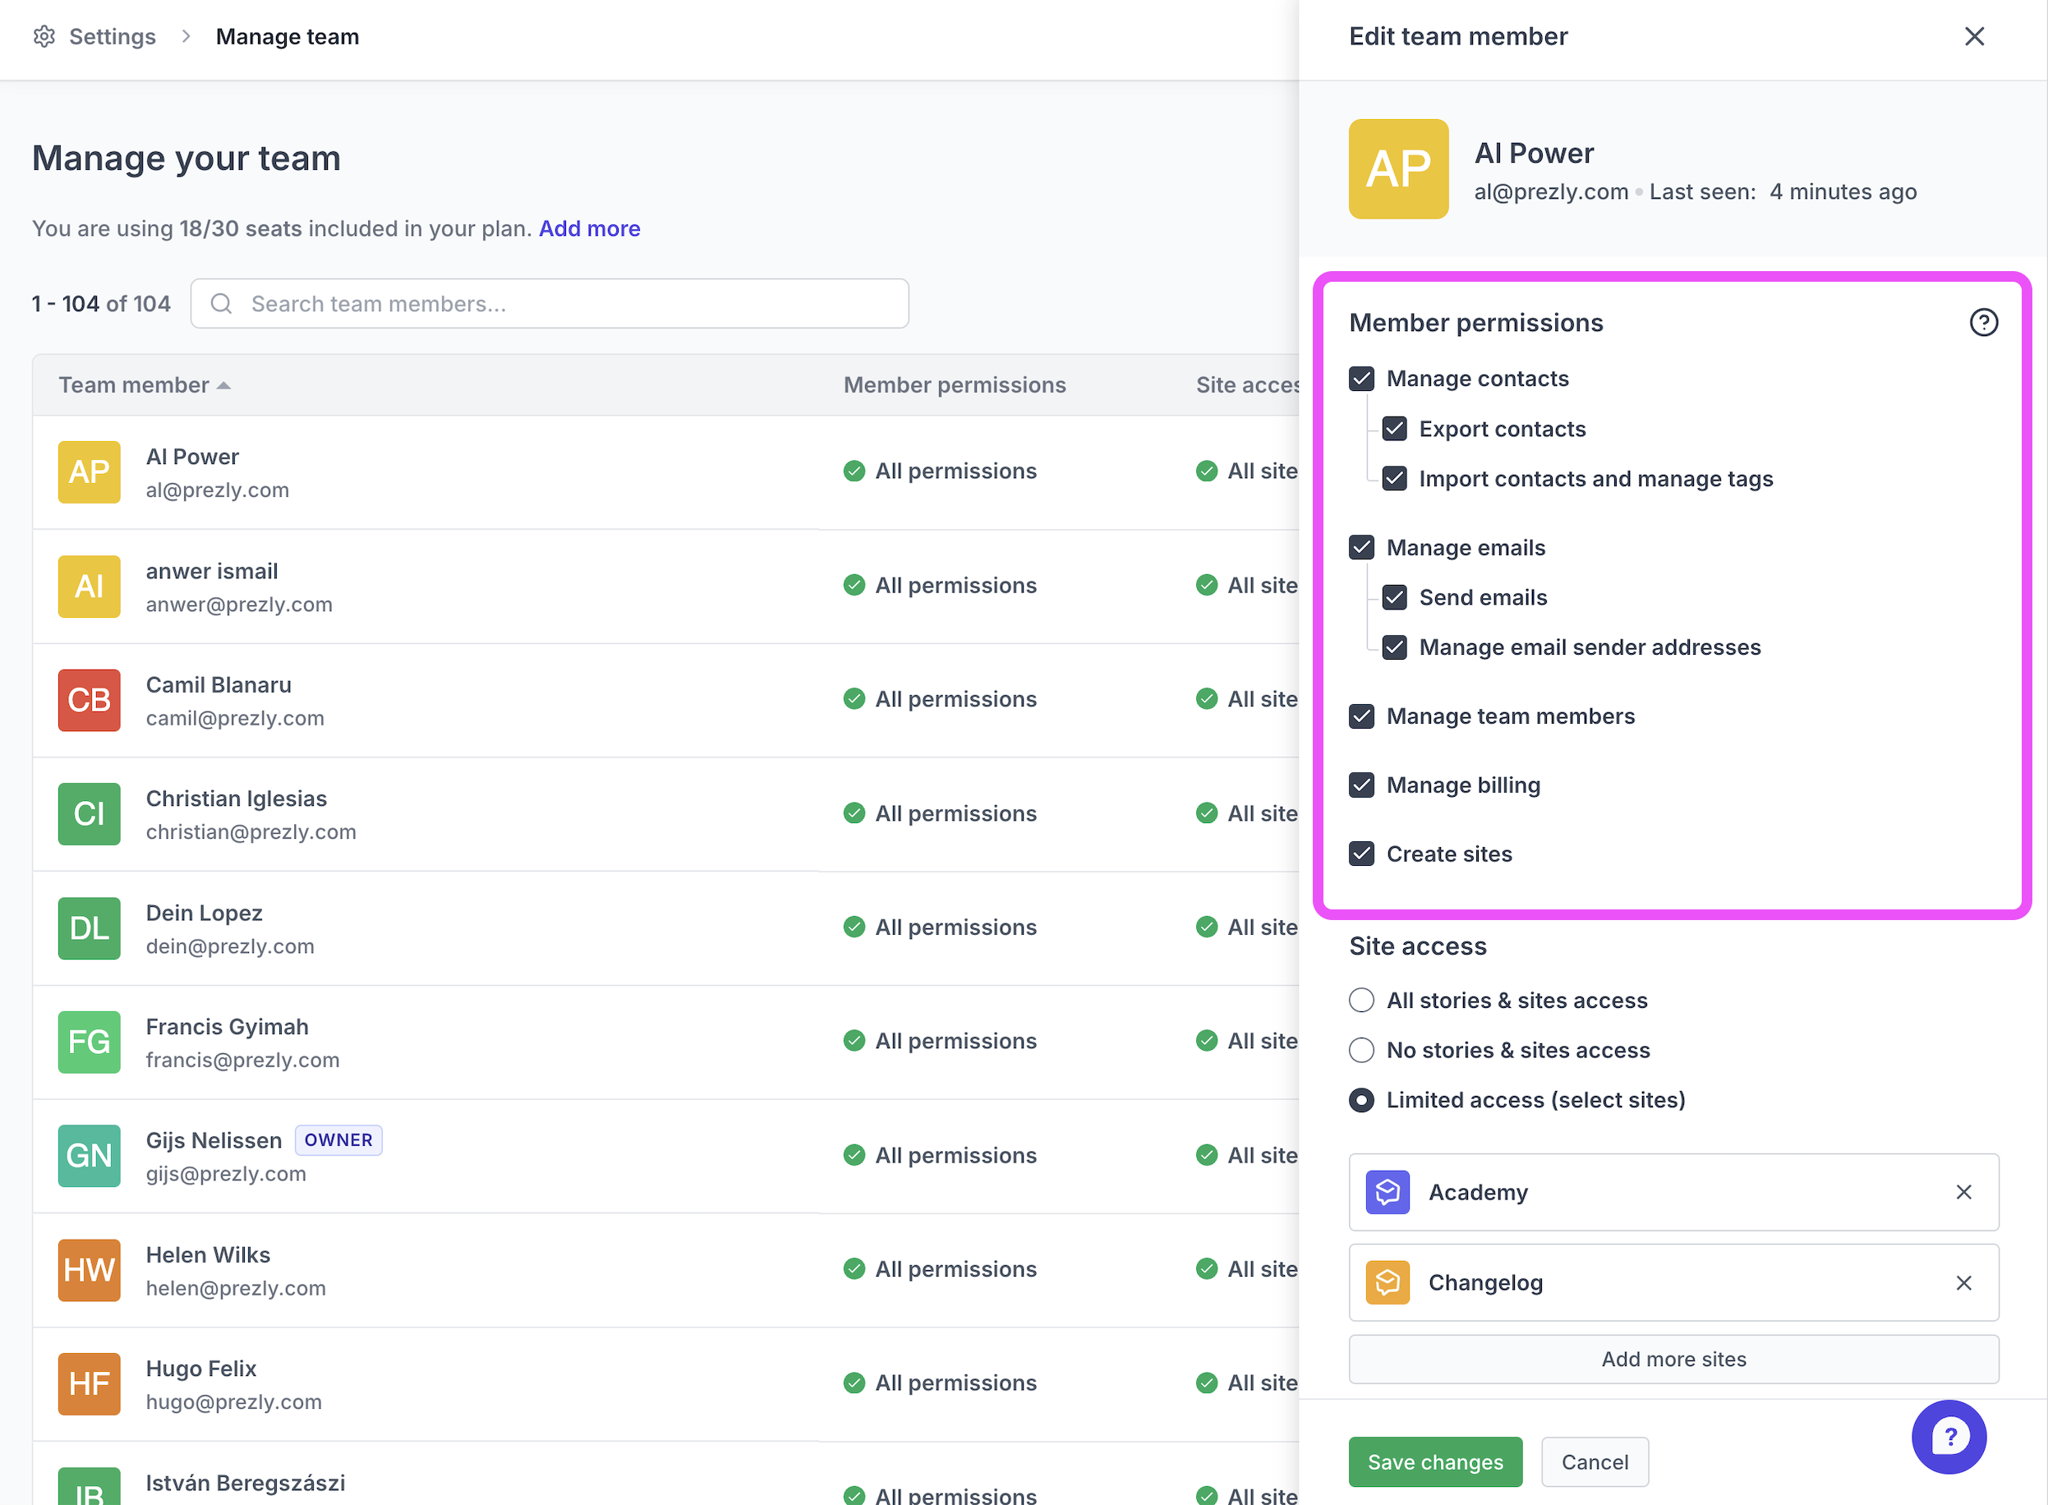Disable the Send emails permission
Screen dimensions: 2048x1505
[x=1395, y=598]
